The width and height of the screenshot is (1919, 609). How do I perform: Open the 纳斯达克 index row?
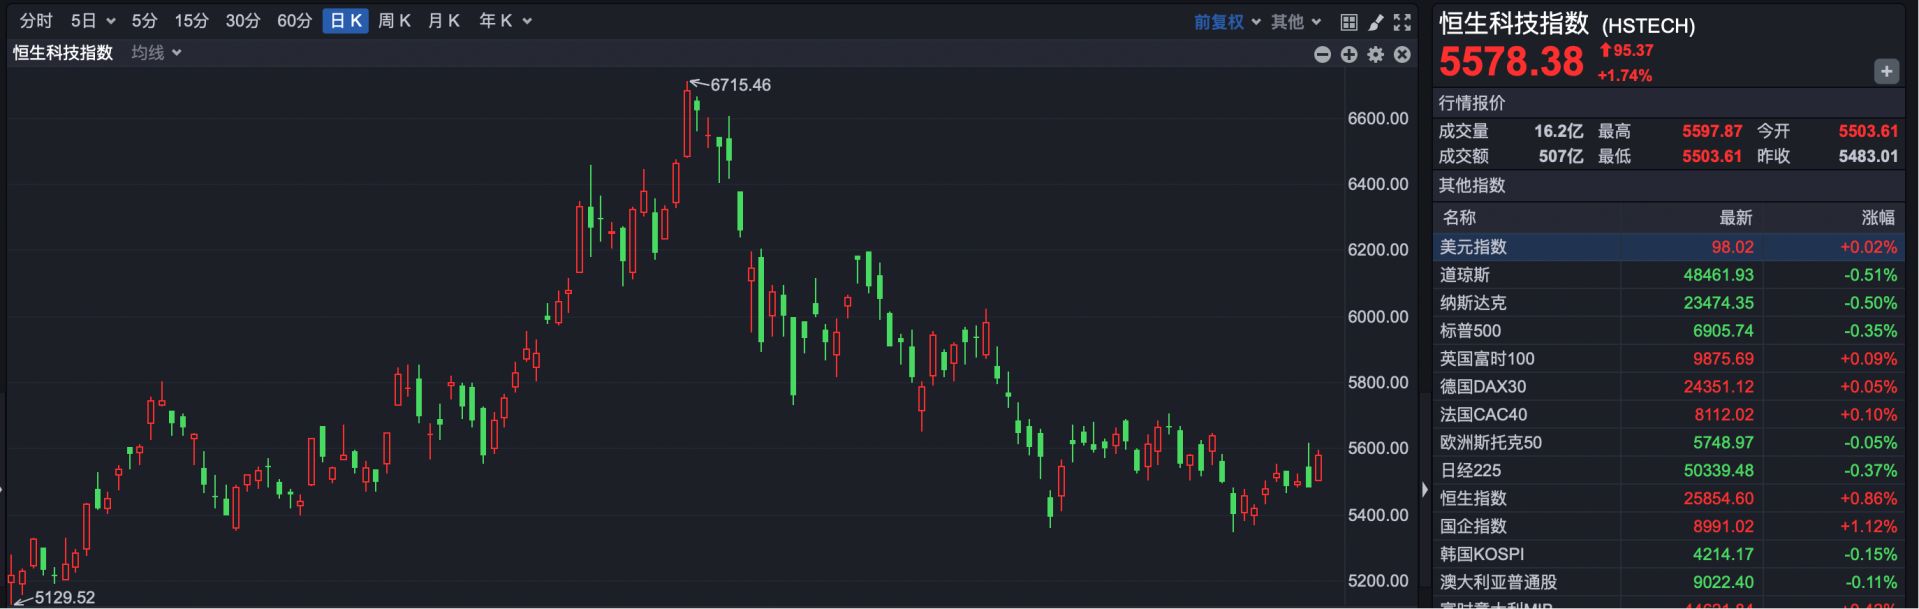1473,303
